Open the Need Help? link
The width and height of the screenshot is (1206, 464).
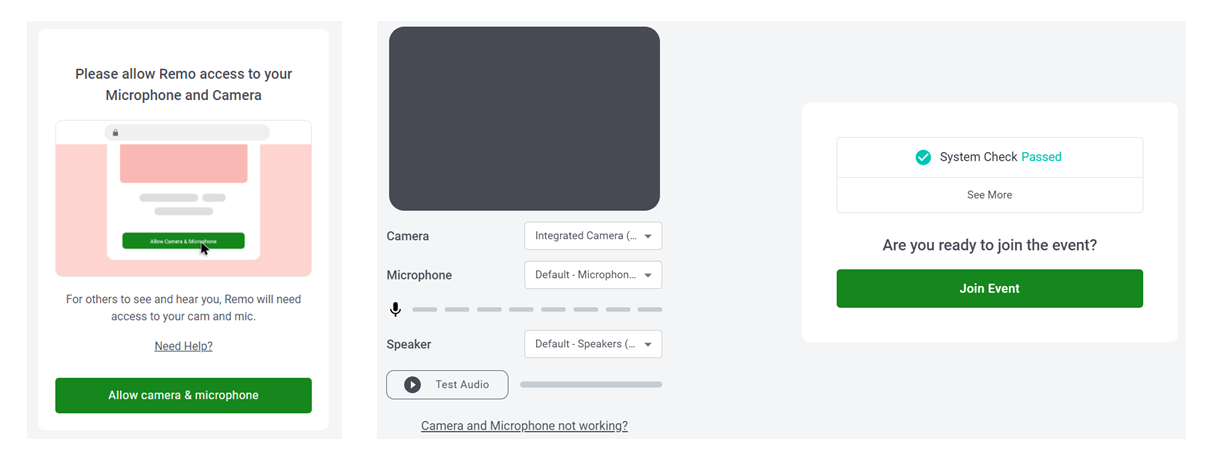(183, 346)
